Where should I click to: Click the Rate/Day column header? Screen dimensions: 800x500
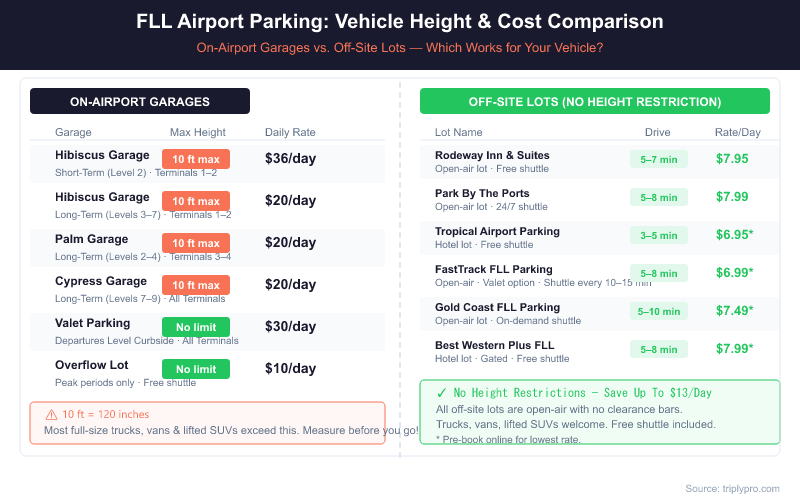pos(737,132)
